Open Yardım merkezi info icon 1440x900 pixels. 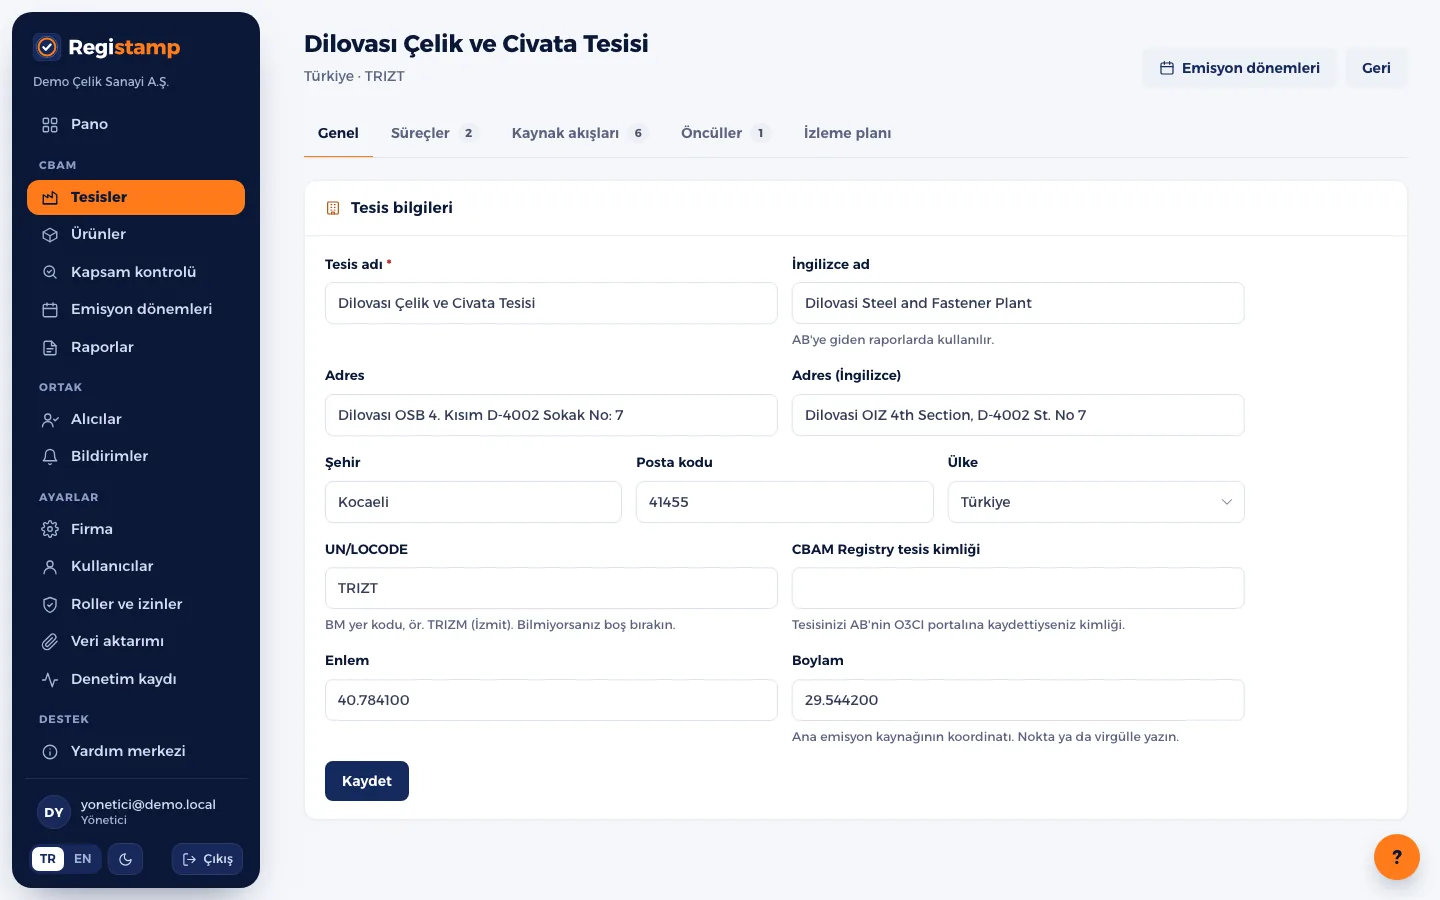tap(50, 752)
